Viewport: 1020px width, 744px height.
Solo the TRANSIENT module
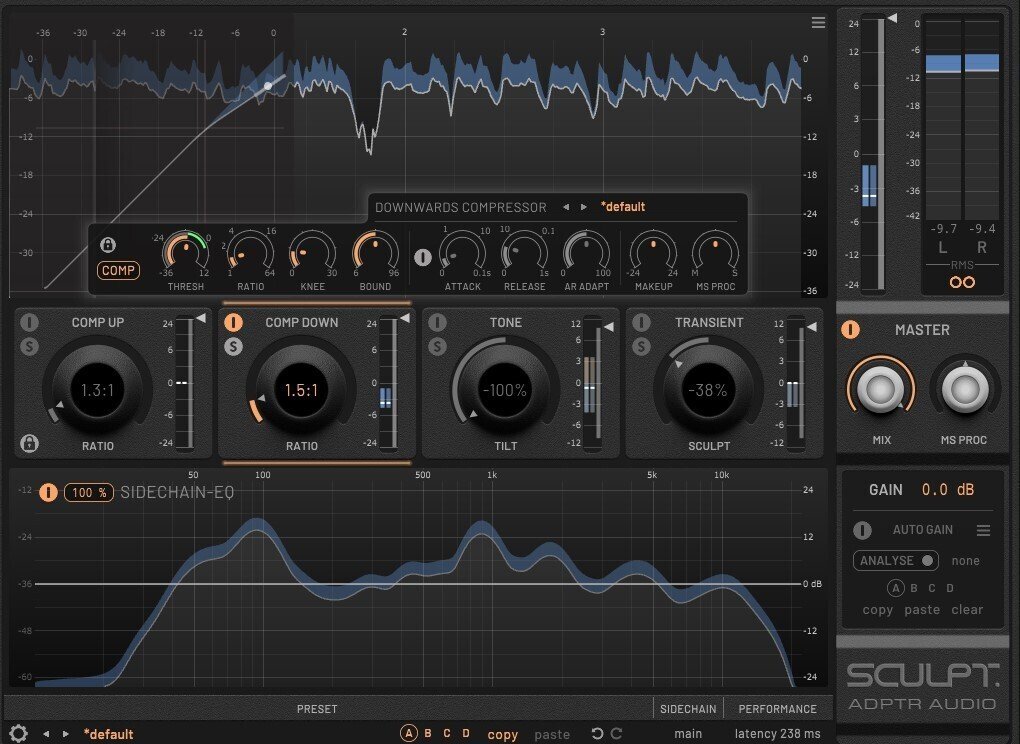641,347
